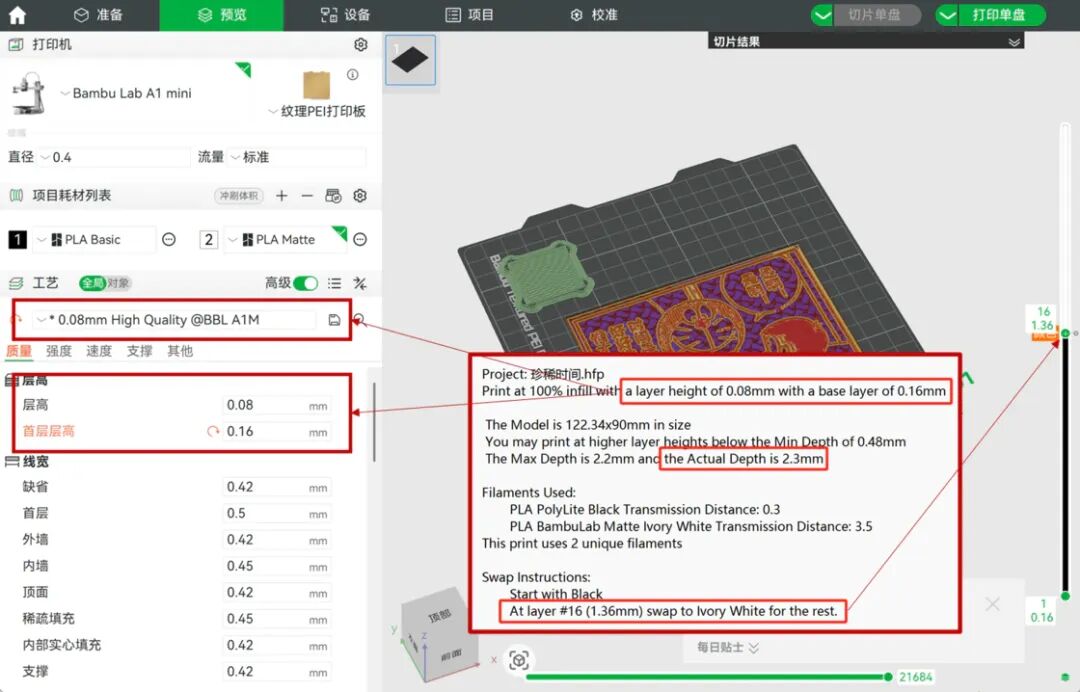Switch the 全局/对象 scope toggle
The height and width of the screenshot is (692, 1080).
coord(105,283)
